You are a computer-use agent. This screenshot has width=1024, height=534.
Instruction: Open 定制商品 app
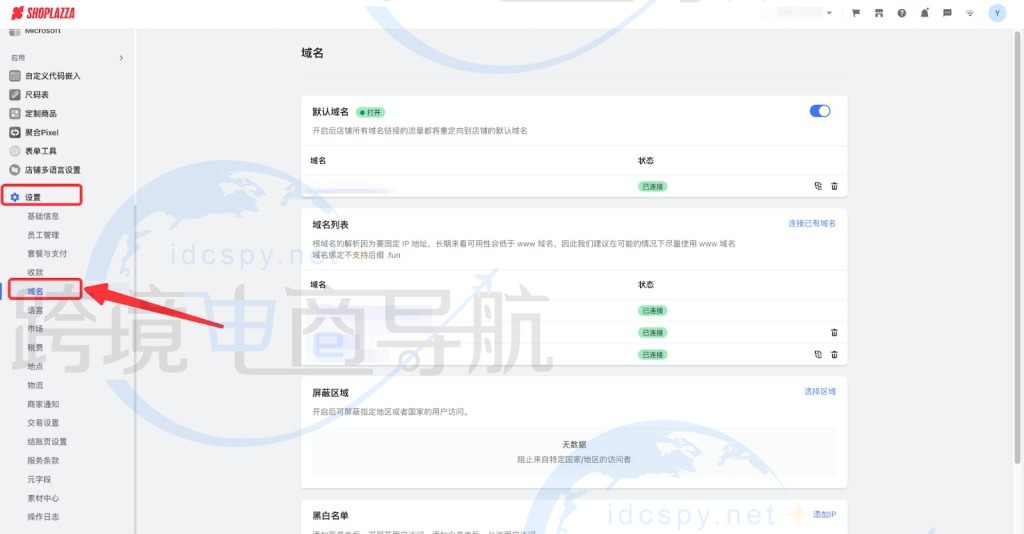(40, 114)
